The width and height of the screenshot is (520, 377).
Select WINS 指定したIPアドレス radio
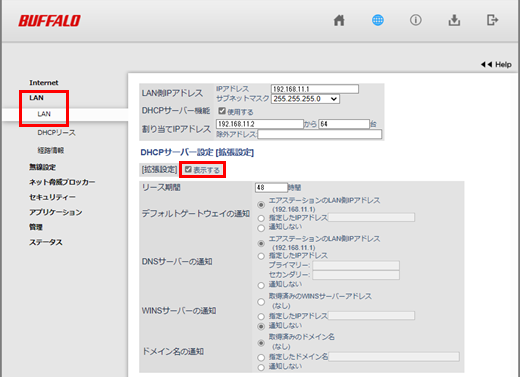tap(261, 316)
